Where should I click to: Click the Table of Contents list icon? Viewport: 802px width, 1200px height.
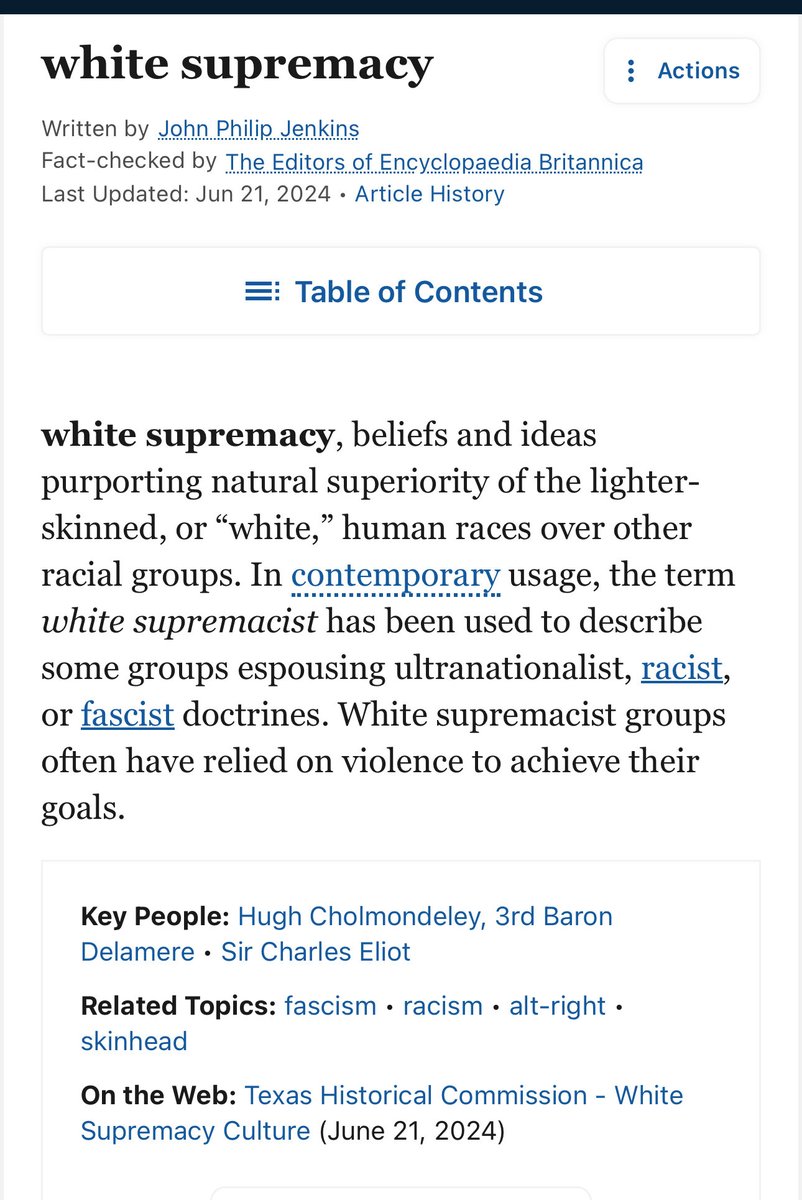point(263,292)
